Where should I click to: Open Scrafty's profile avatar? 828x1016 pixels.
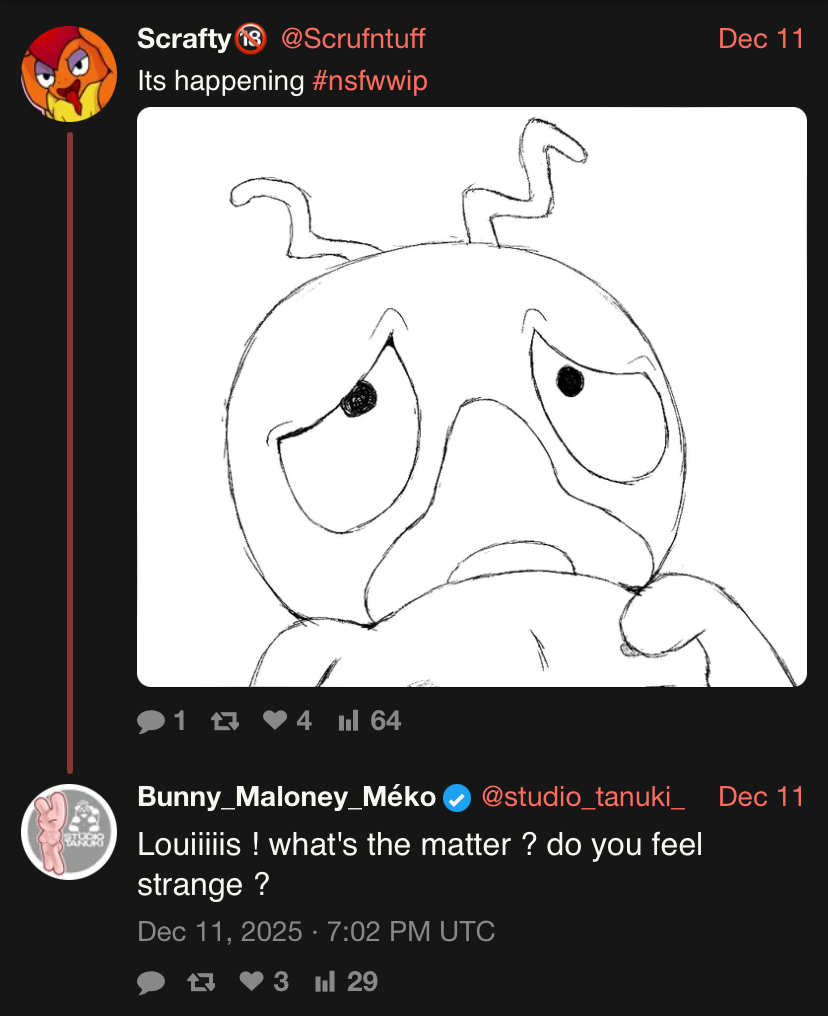(x=69, y=73)
